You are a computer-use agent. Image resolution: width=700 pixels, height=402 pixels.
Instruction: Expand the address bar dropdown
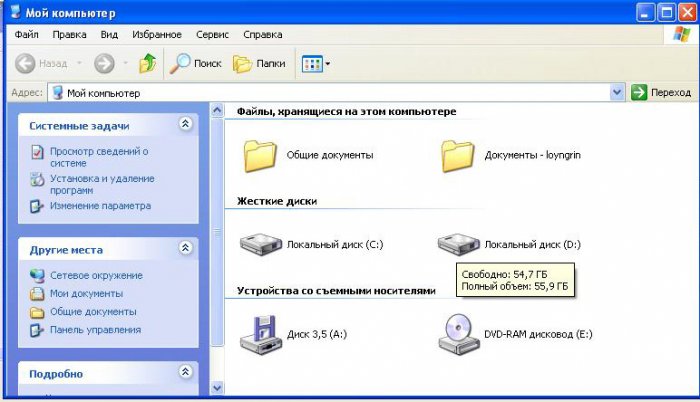pyautogui.click(x=617, y=92)
